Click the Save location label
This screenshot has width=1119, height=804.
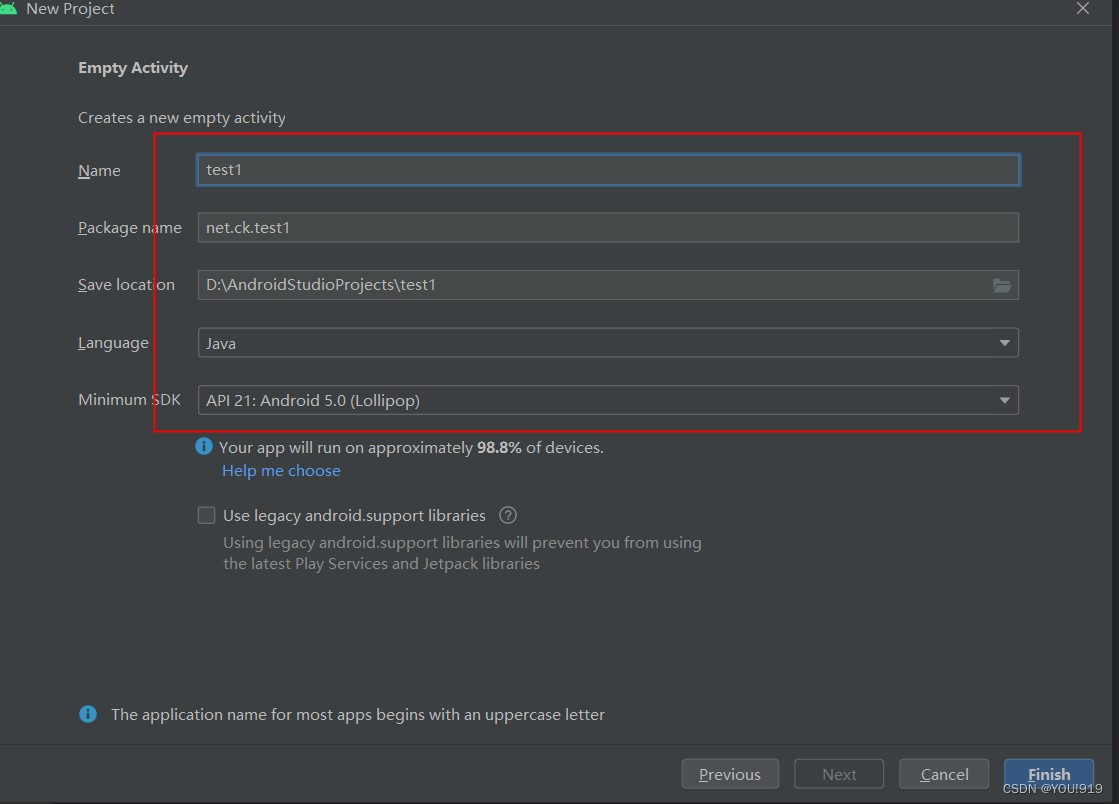[x=126, y=285]
